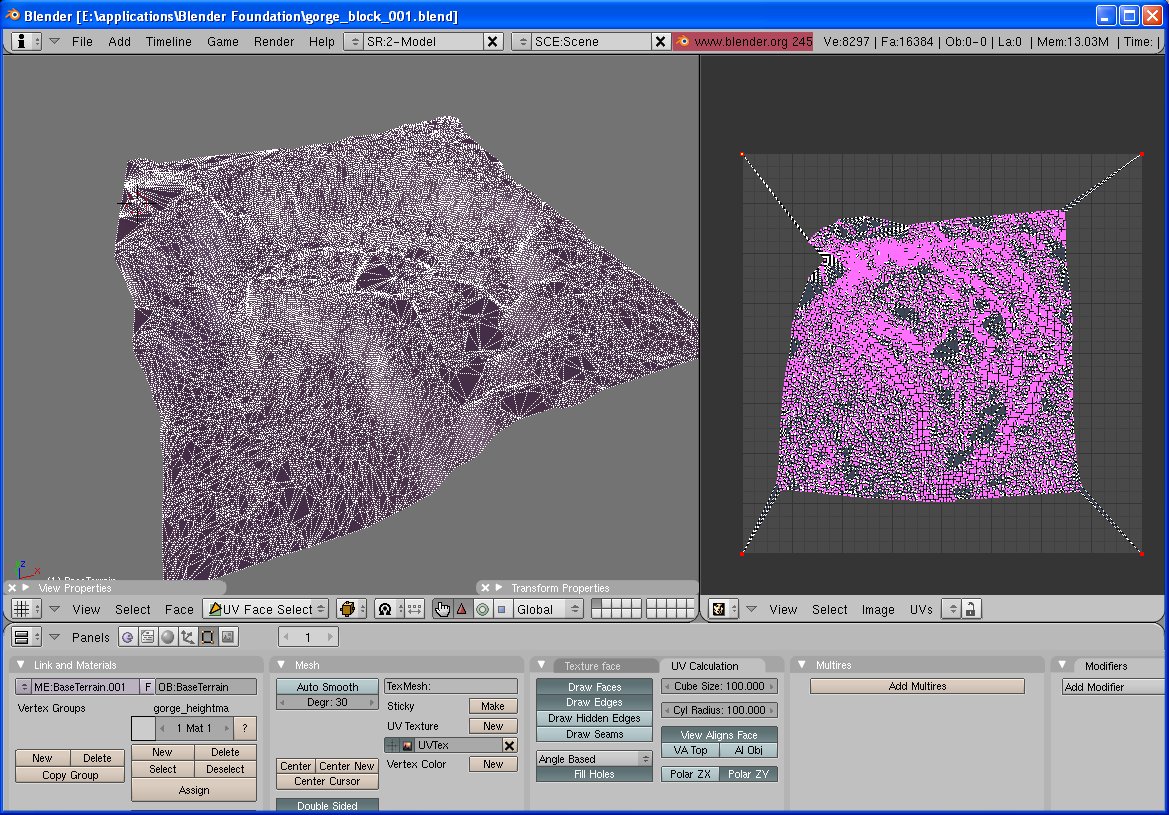Click the proportional editing magnet icon
Image resolution: width=1169 pixels, height=815 pixels.
click(385, 609)
